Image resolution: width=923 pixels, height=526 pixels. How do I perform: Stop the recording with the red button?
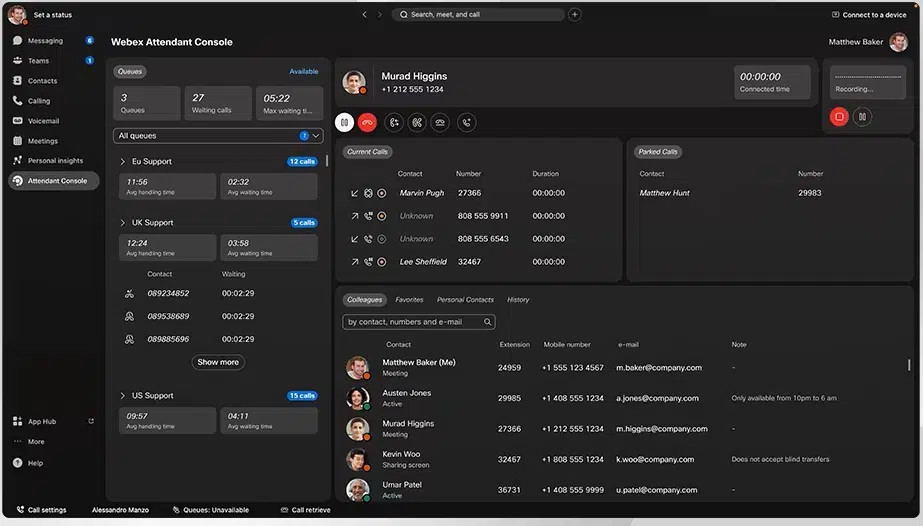click(839, 117)
